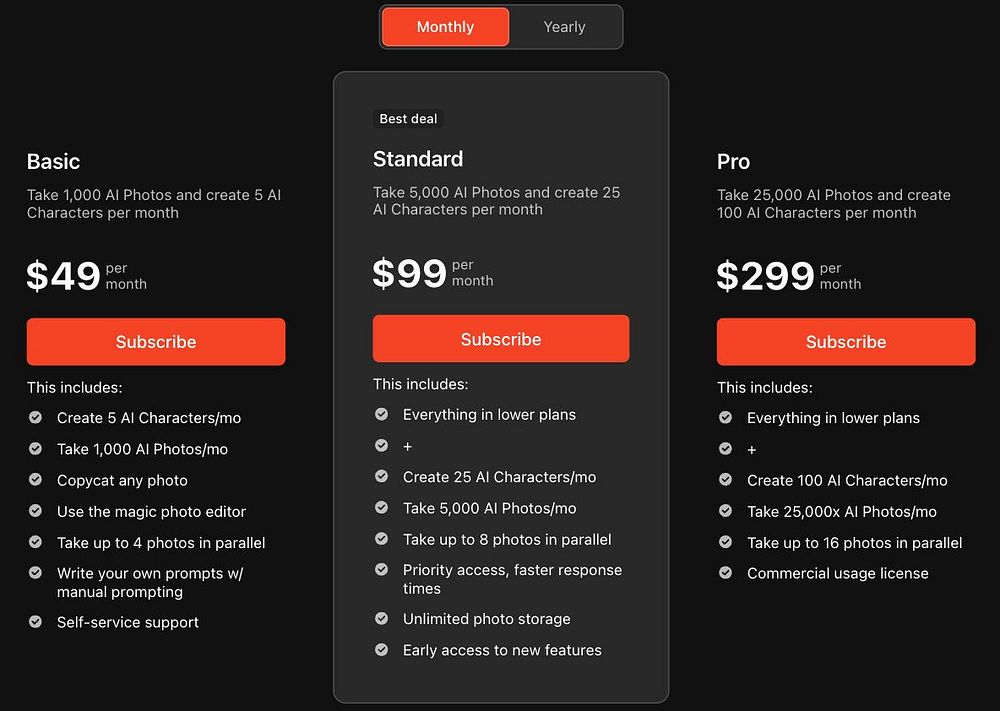The image size is (1000, 711).
Task: Subscribe to the Basic $49 plan
Action: (156, 342)
